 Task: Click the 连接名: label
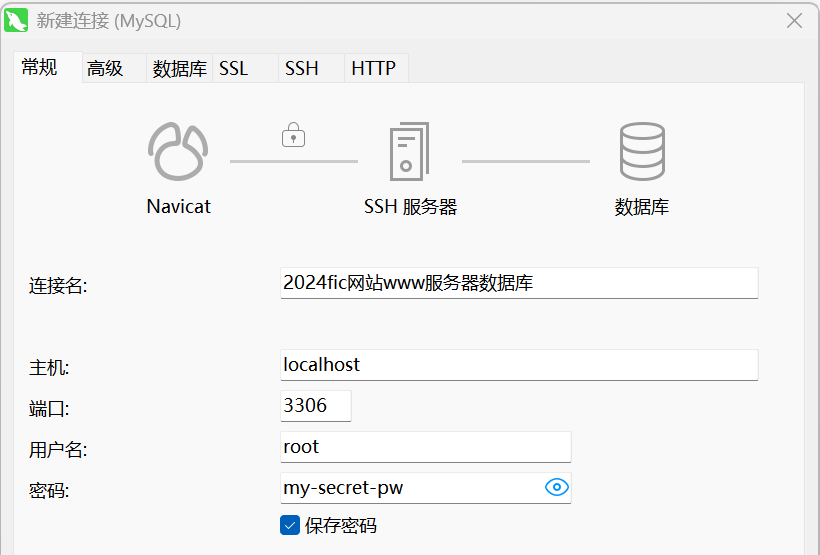[x=58, y=286]
